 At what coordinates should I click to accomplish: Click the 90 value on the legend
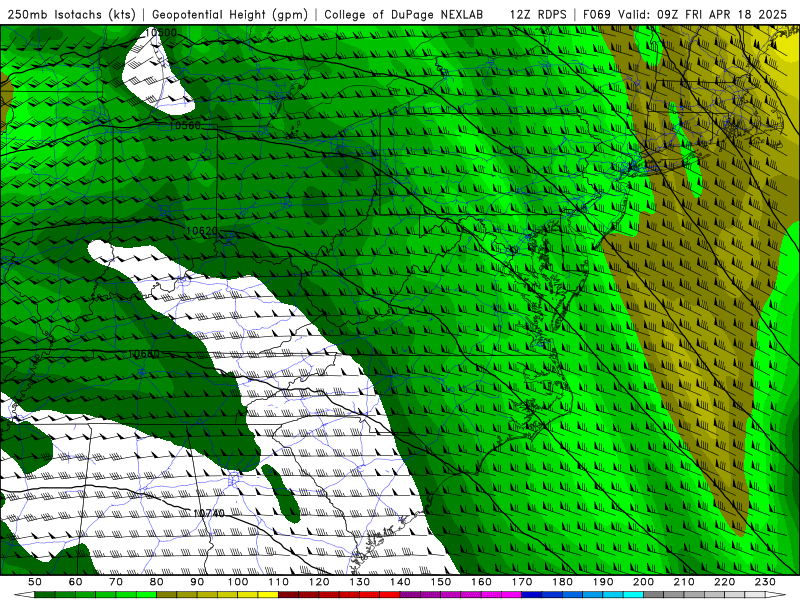tap(197, 582)
